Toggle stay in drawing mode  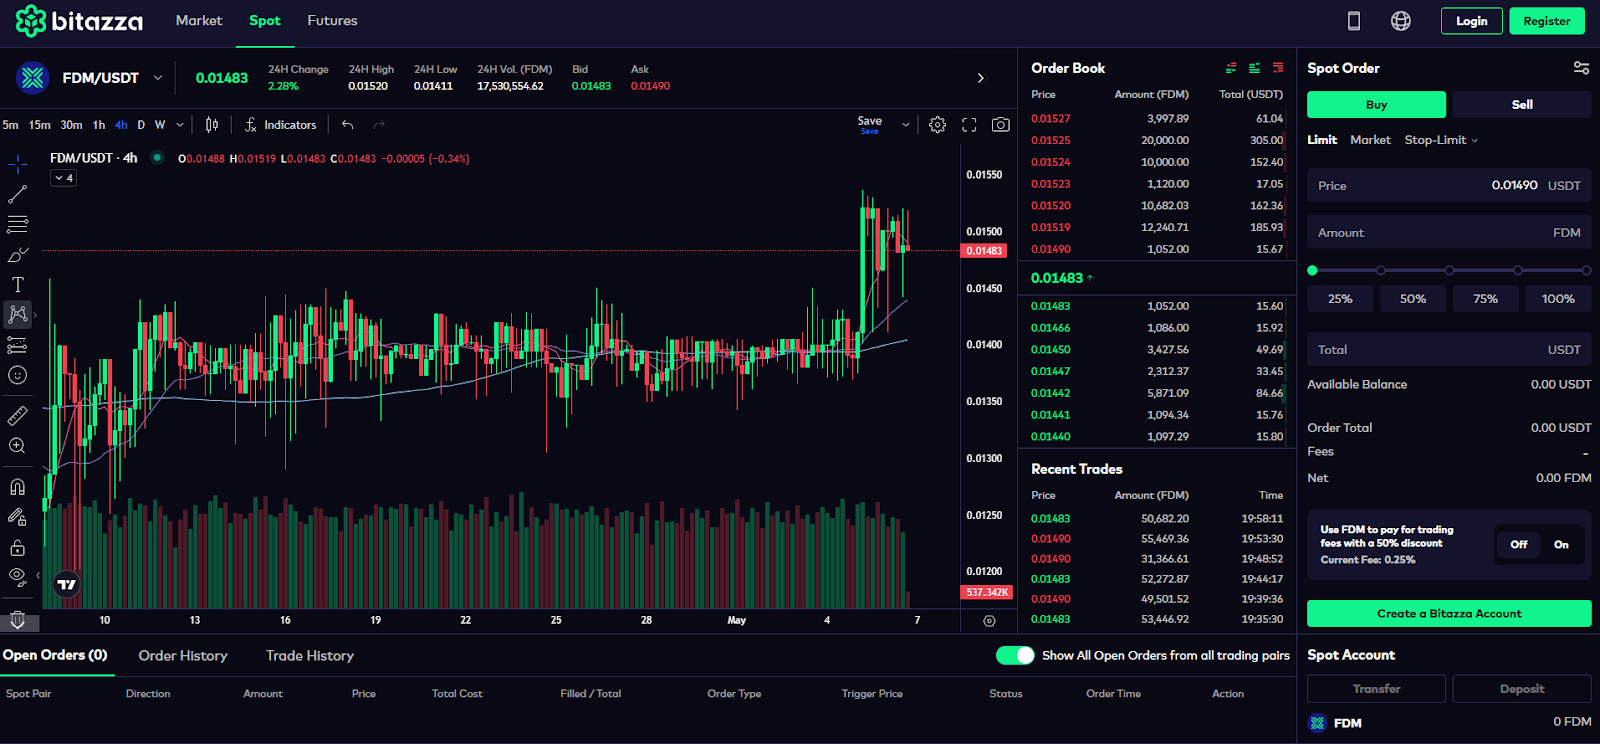pos(18,517)
